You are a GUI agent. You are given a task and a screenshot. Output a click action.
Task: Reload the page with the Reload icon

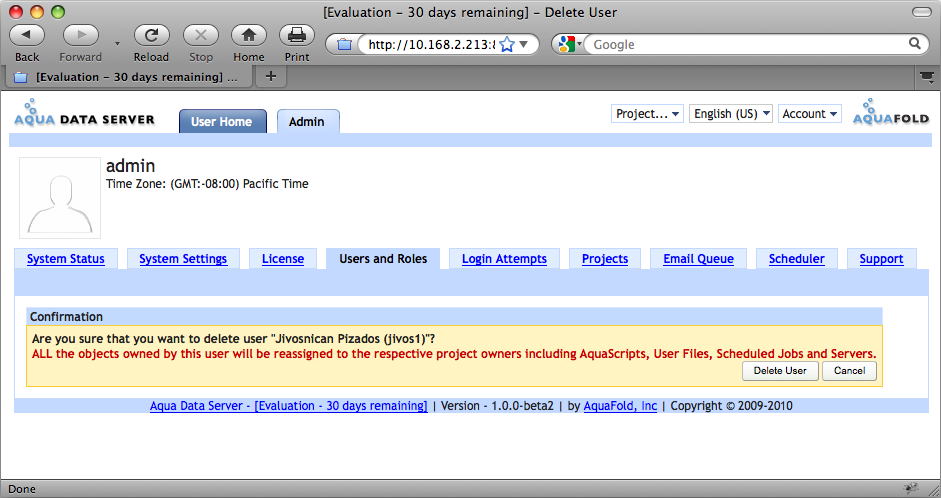pyautogui.click(x=151, y=35)
